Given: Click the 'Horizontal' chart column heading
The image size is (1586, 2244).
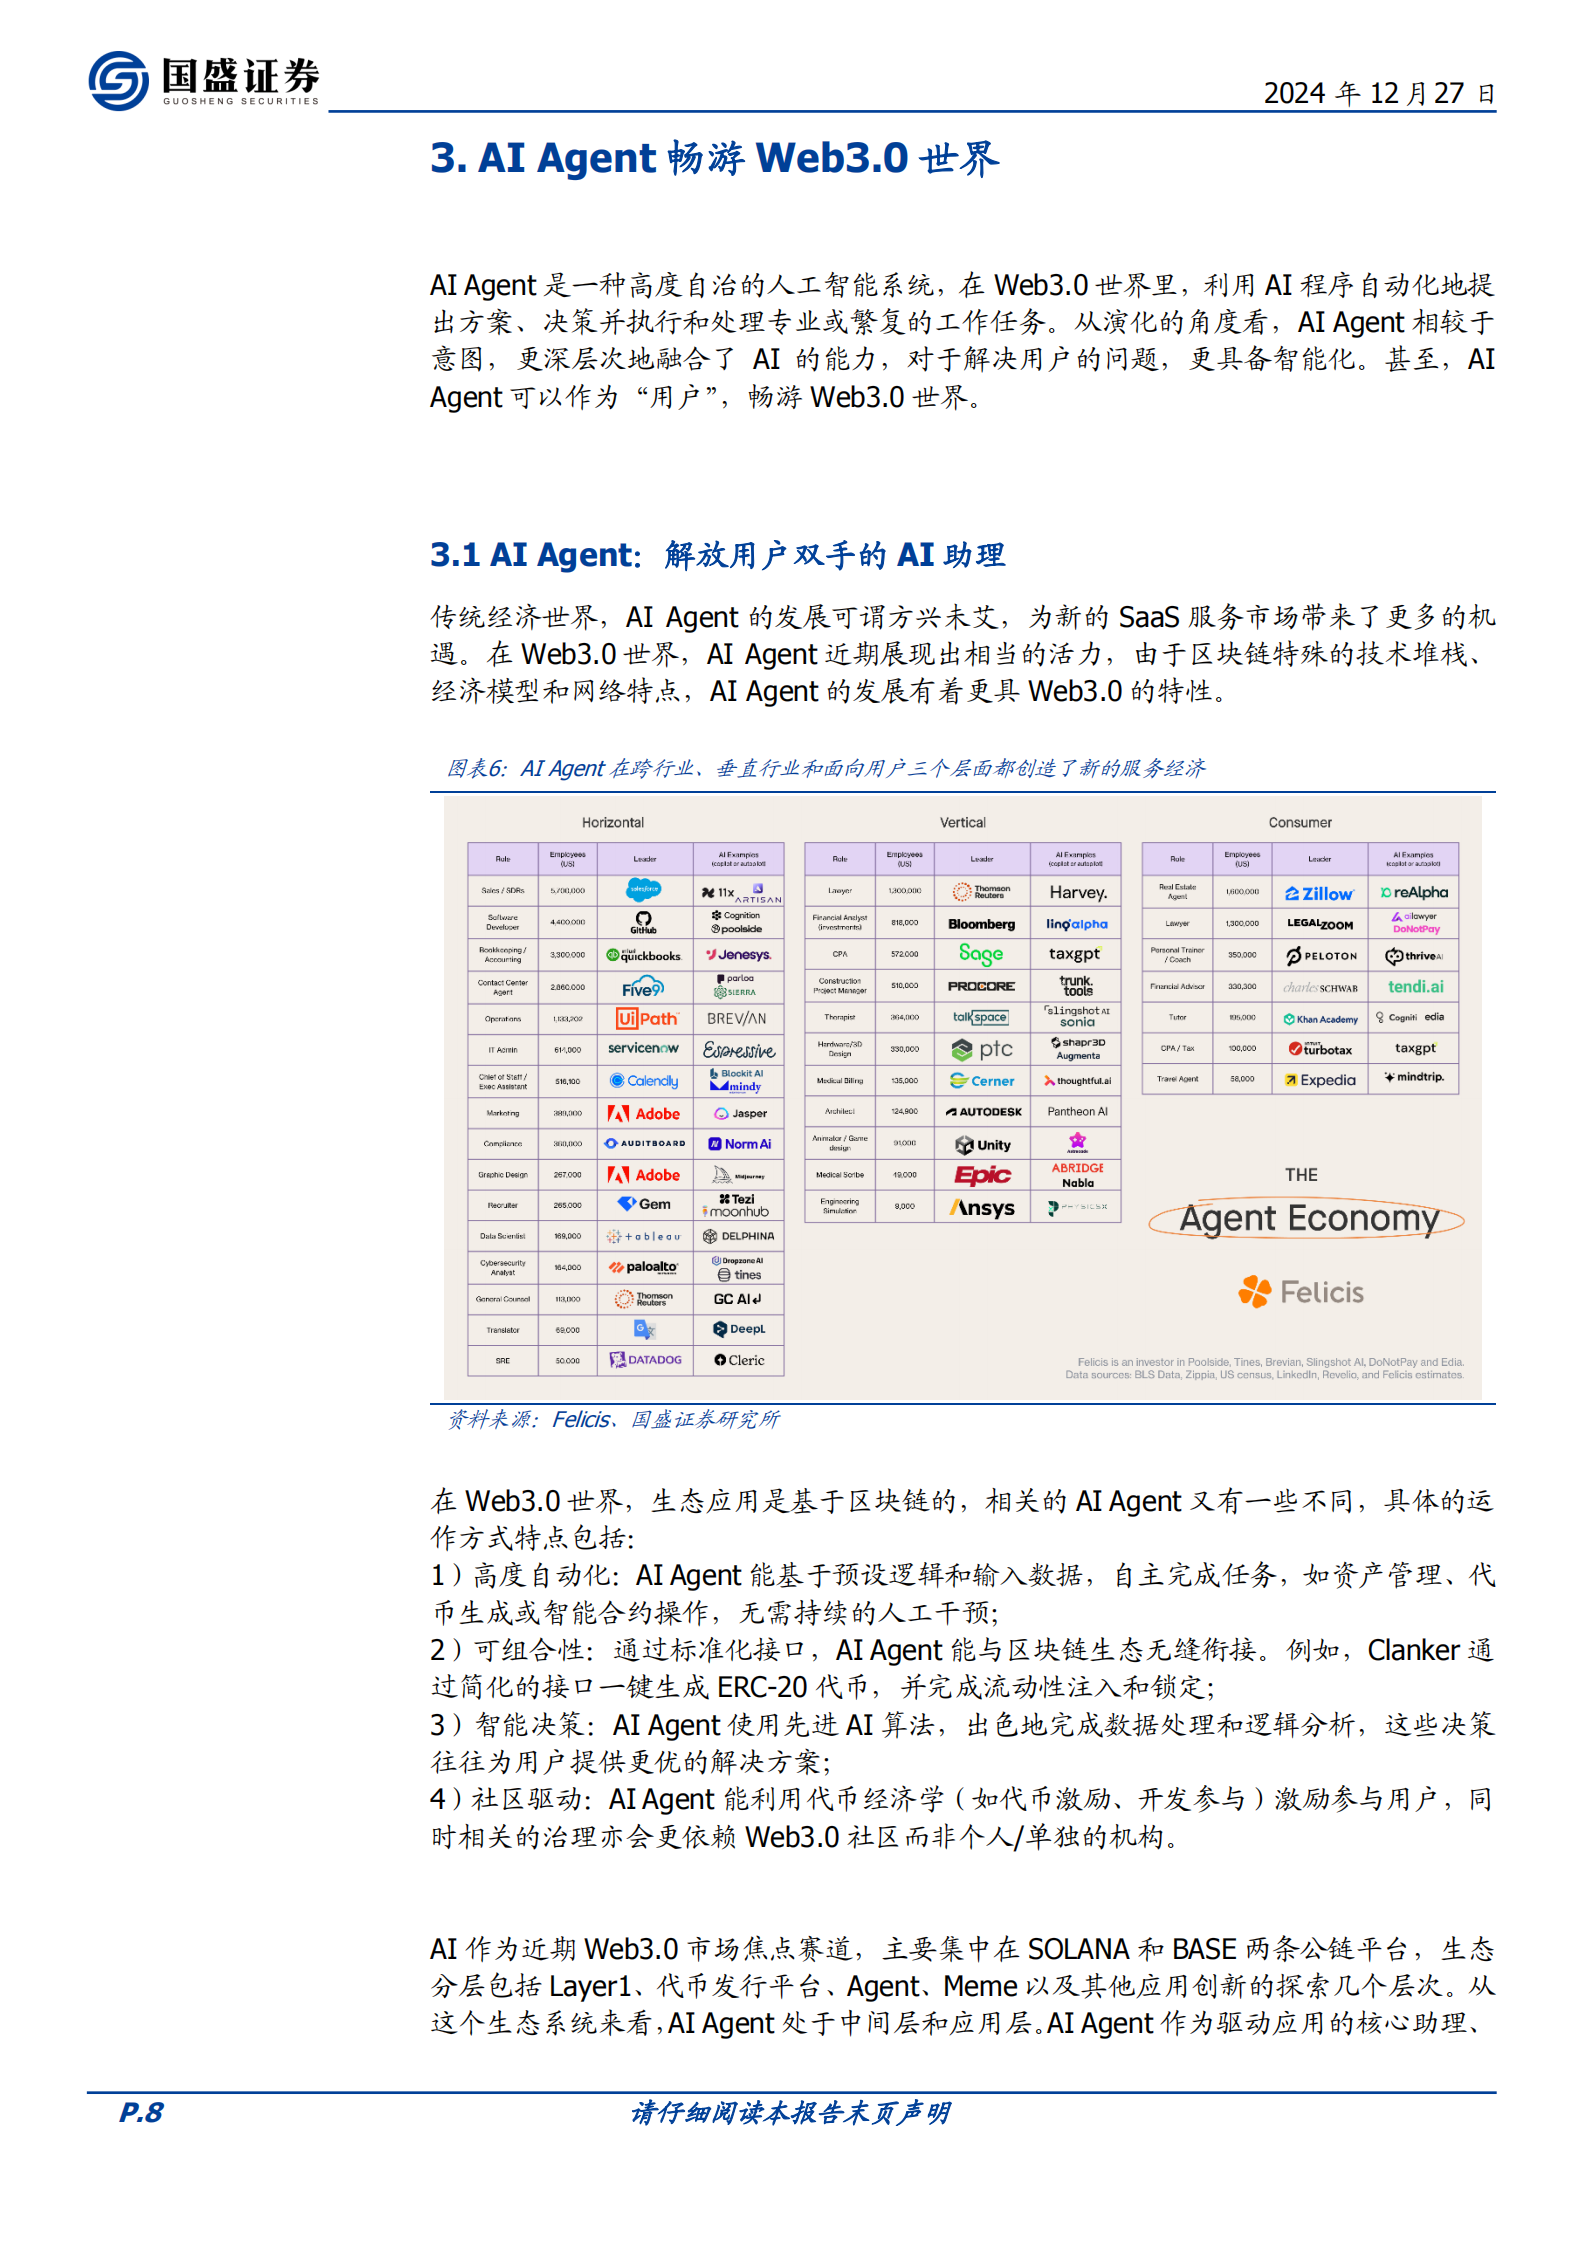Looking at the screenshot, I should (612, 822).
